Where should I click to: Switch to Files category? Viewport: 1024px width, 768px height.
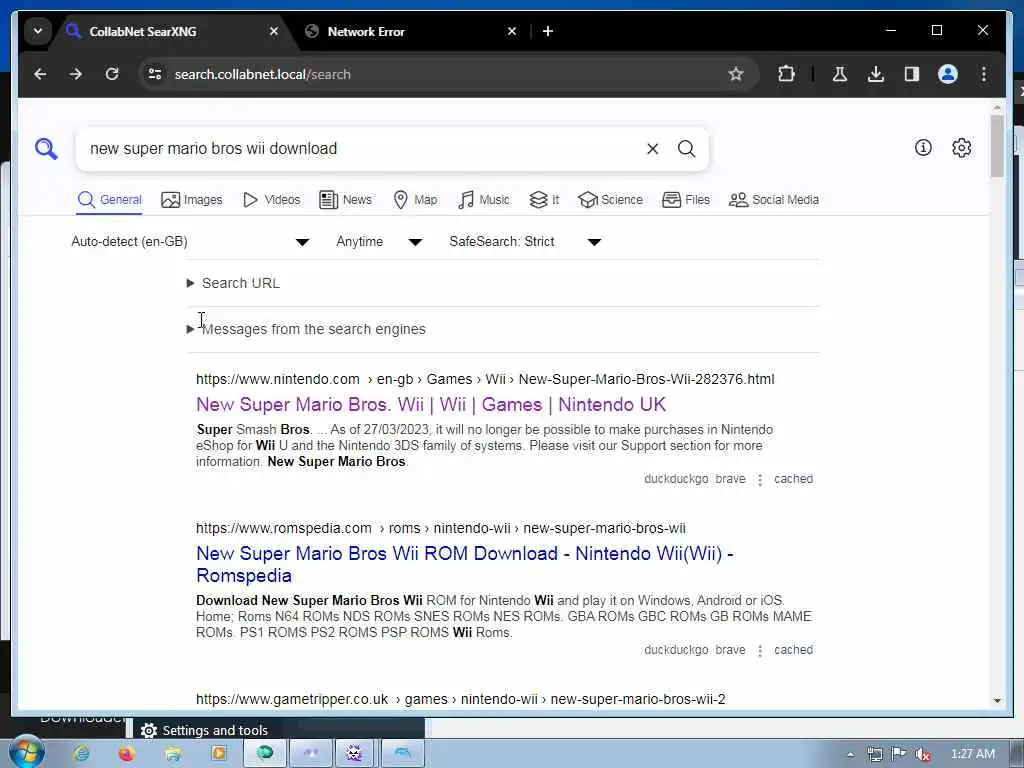point(686,200)
